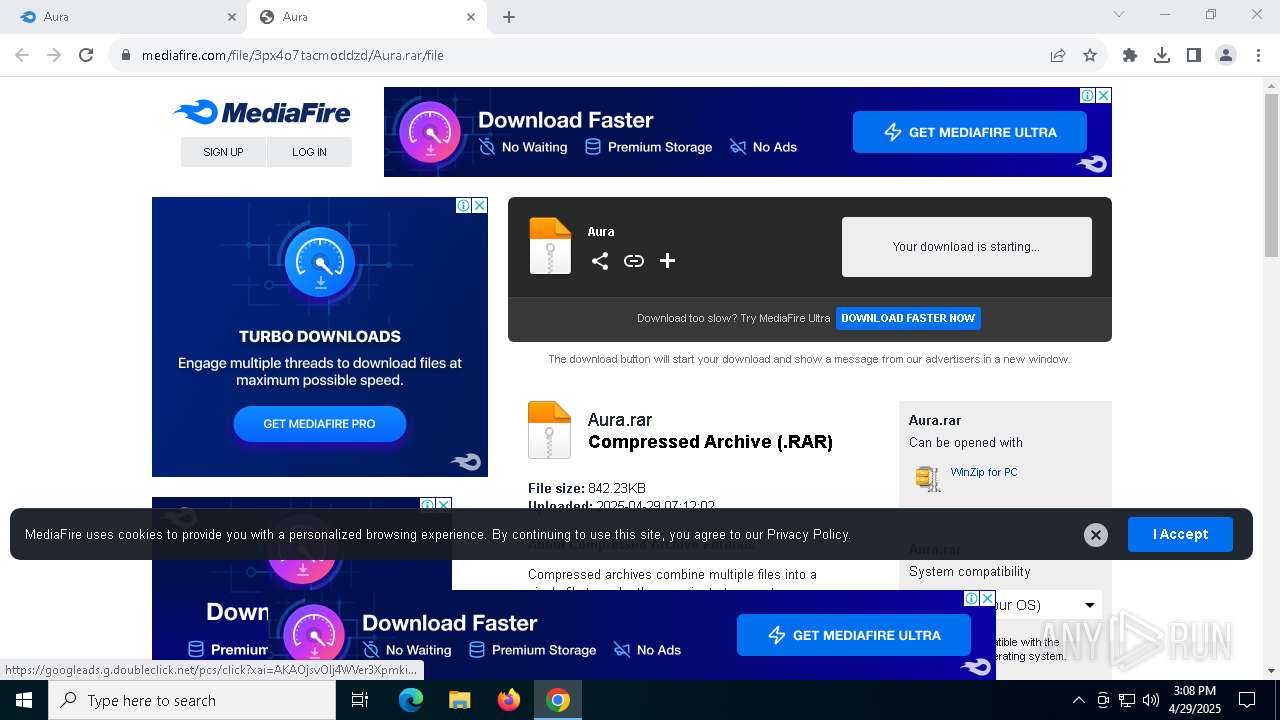Click the Aura.rar file heading text
This screenshot has width=1280, height=720.
(620, 420)
